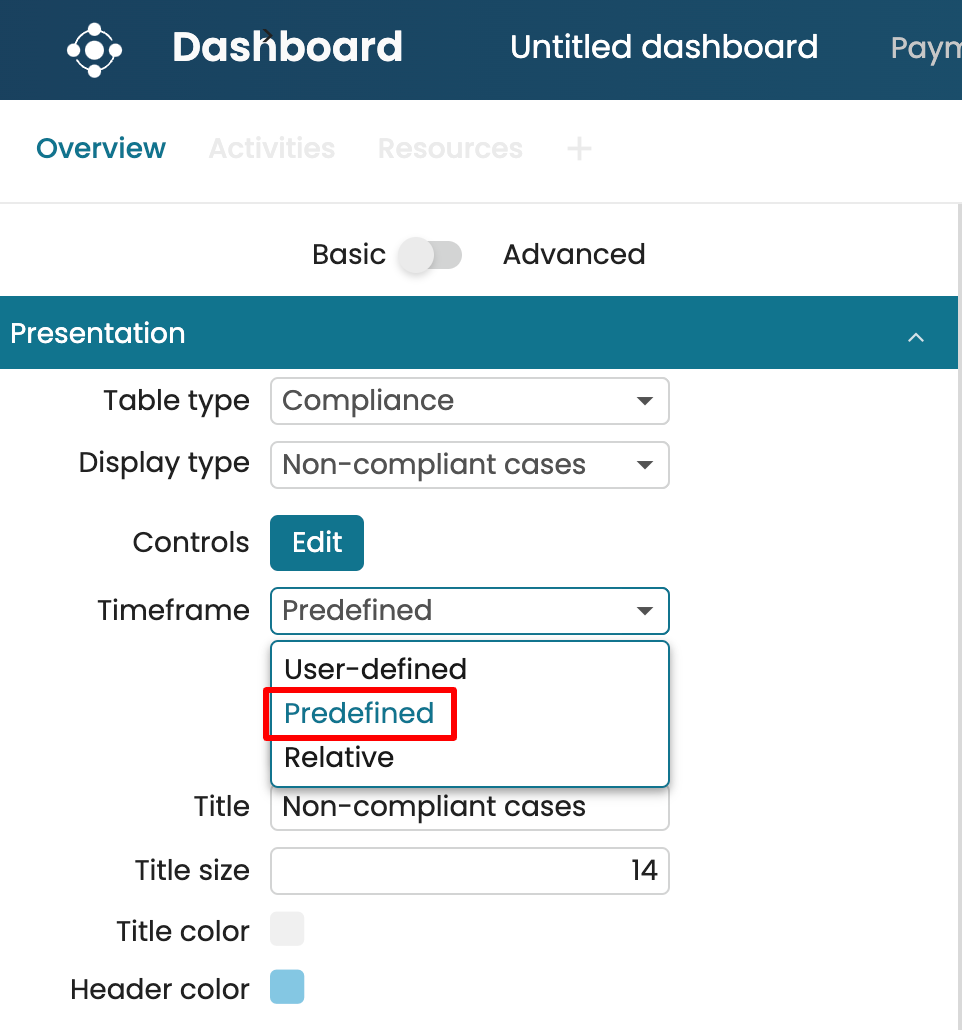This screenshot has width=962, height=1030.
Task: Click the plus icon to add tab
Action: pyautogui.click(x=579, y=149)
